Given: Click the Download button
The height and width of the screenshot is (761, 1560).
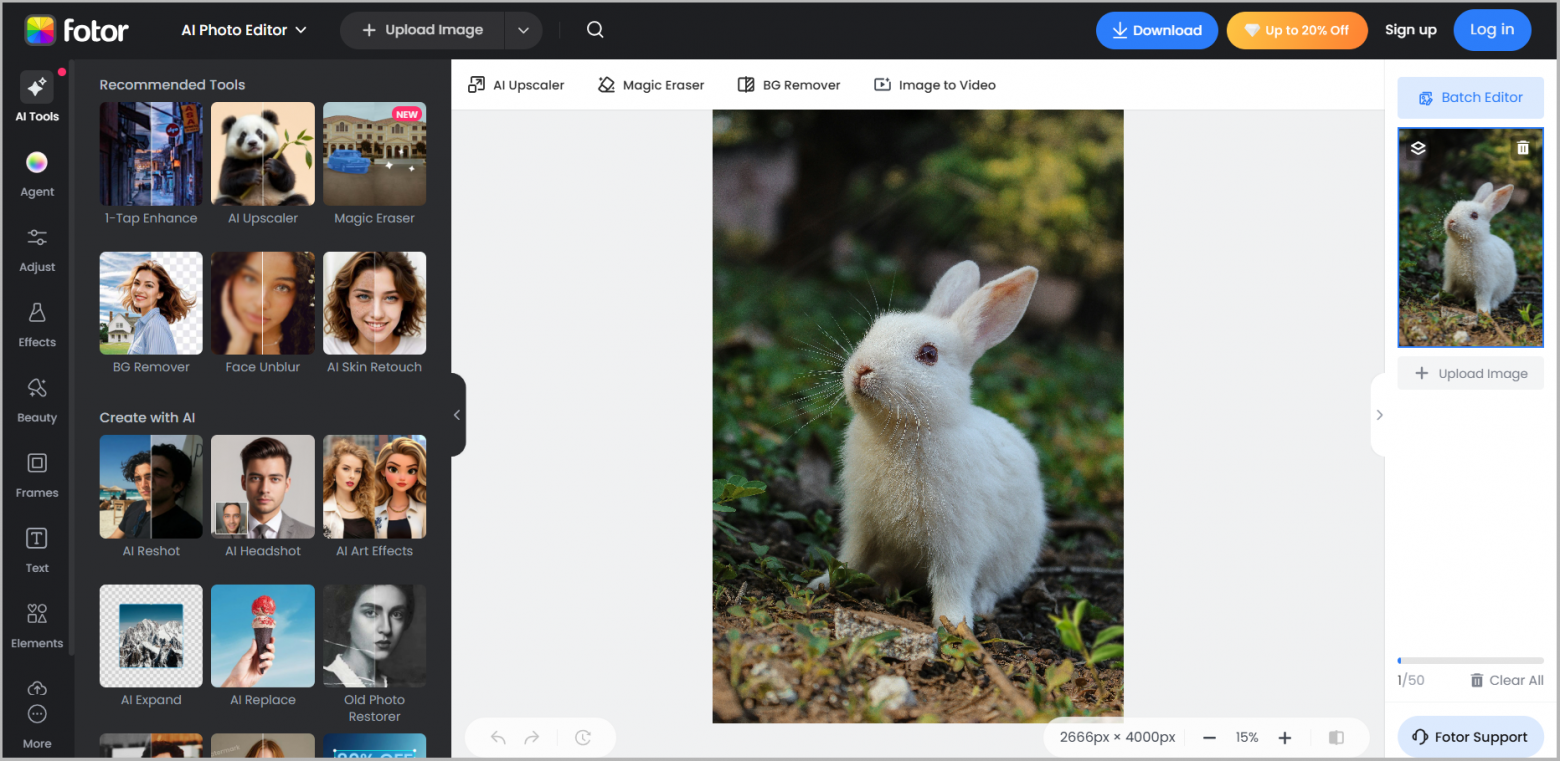Looking at the screenshot, I should pos(1157,30).
